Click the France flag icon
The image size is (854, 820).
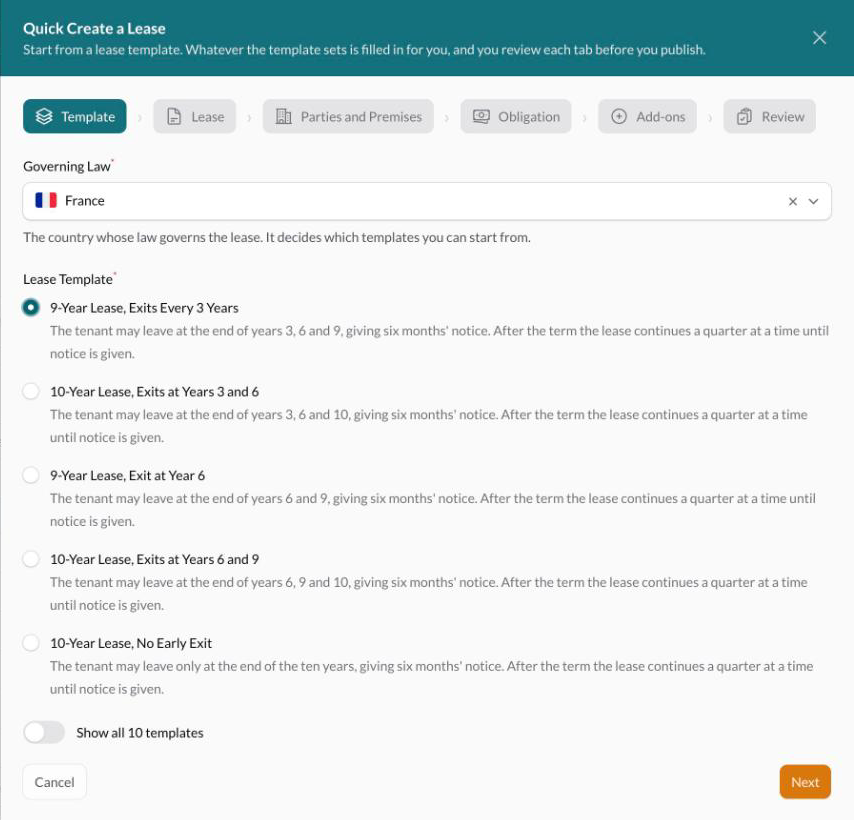coord(46,200)
